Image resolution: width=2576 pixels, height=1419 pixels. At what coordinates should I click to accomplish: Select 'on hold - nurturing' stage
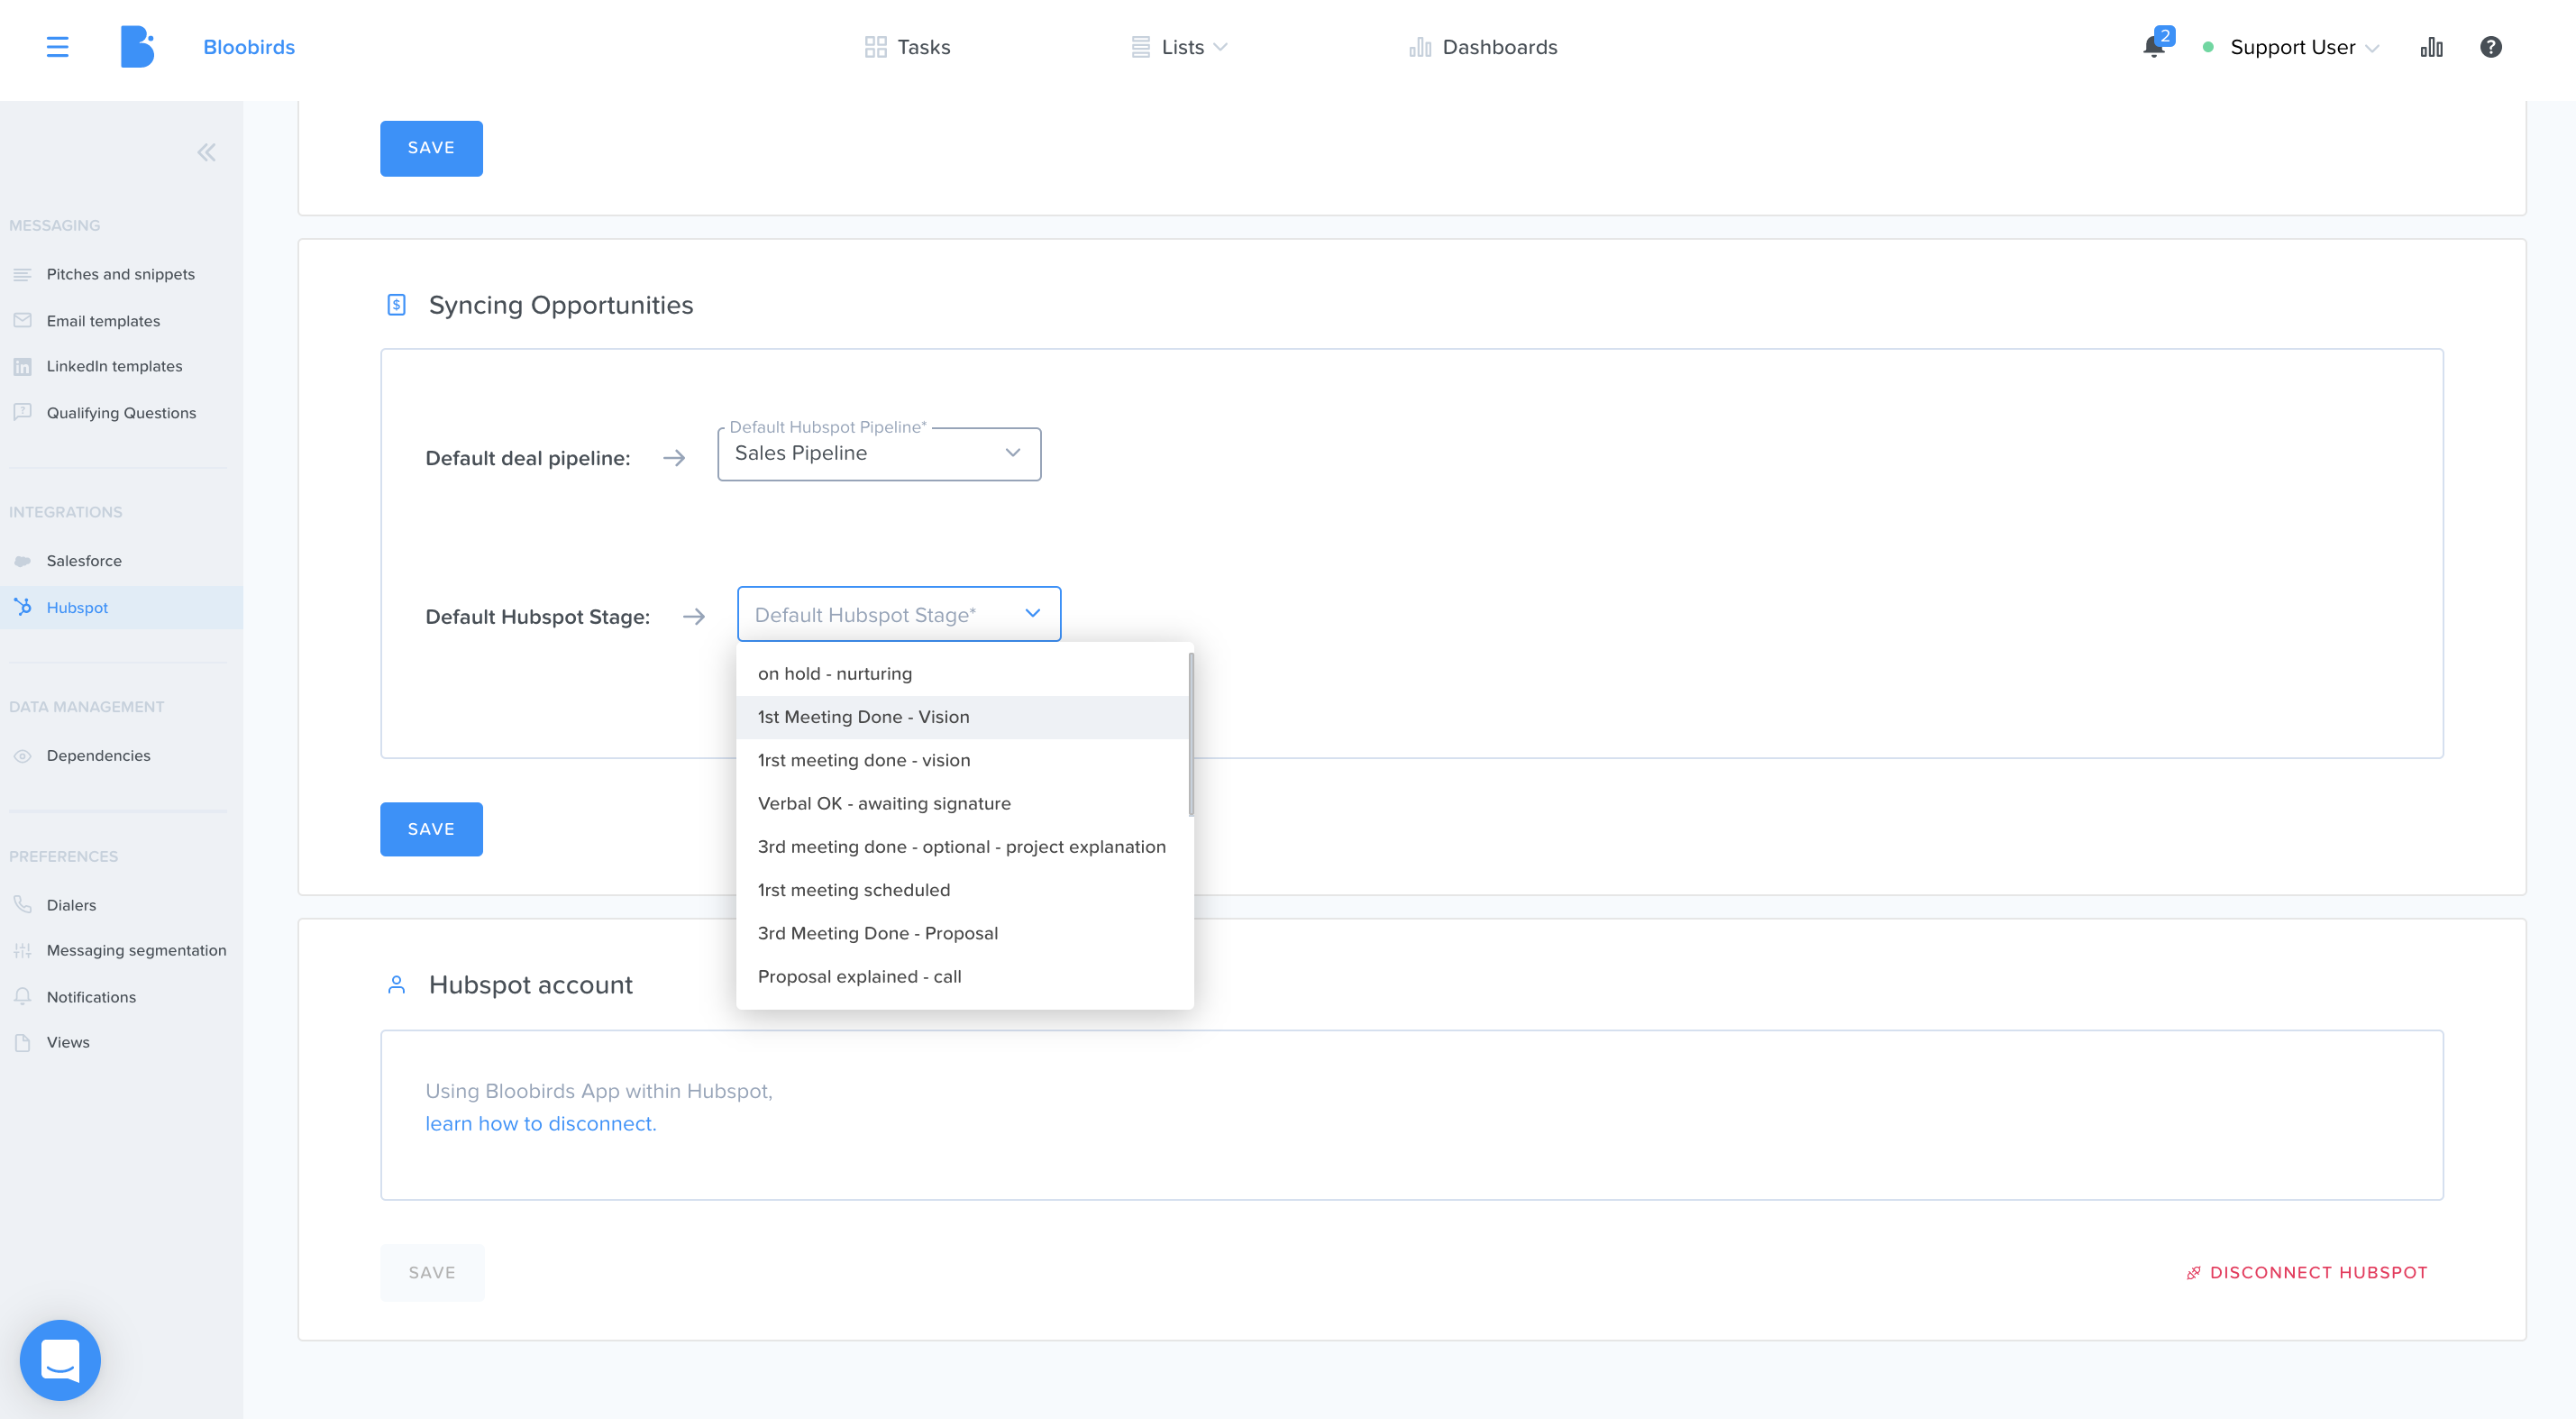pyautogui.click(x=962, y=674)
